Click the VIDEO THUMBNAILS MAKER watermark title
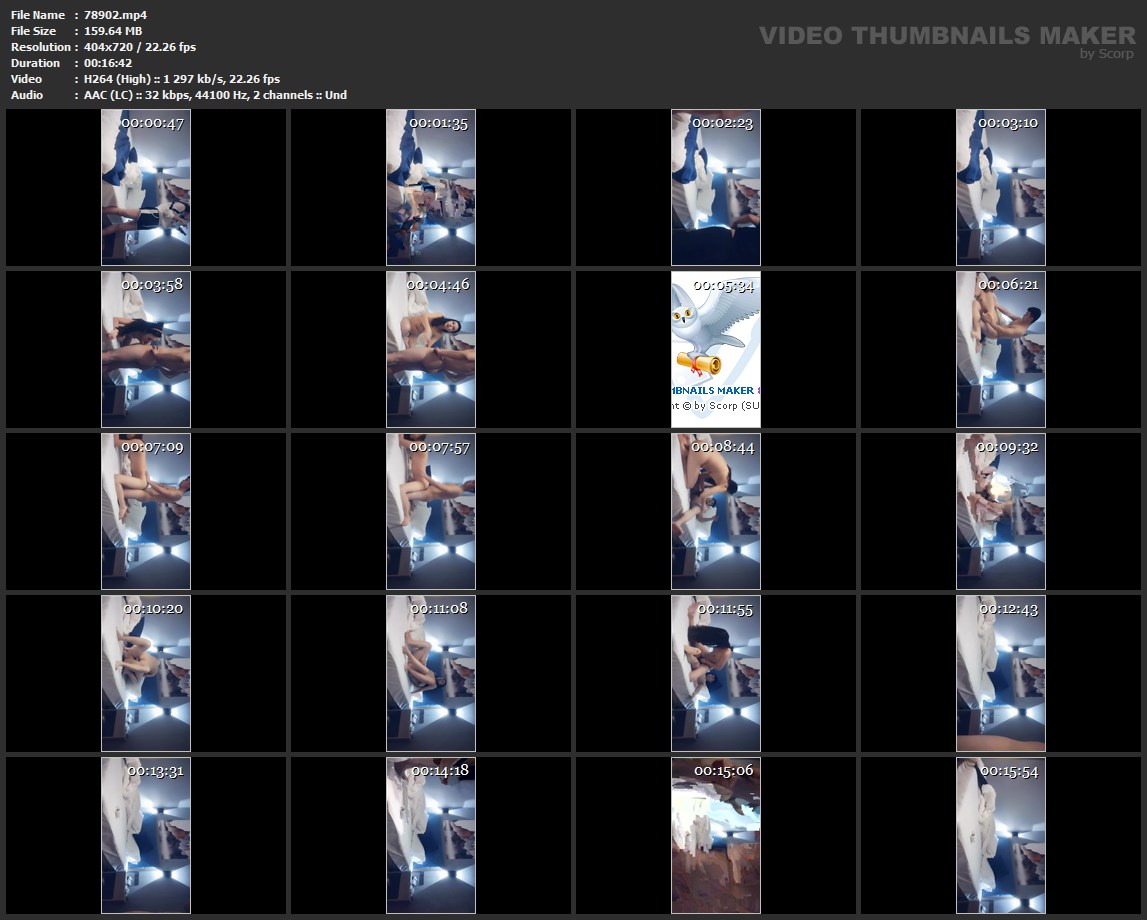The width and height of the screenshot is (1147, 920). pos(946,36)
